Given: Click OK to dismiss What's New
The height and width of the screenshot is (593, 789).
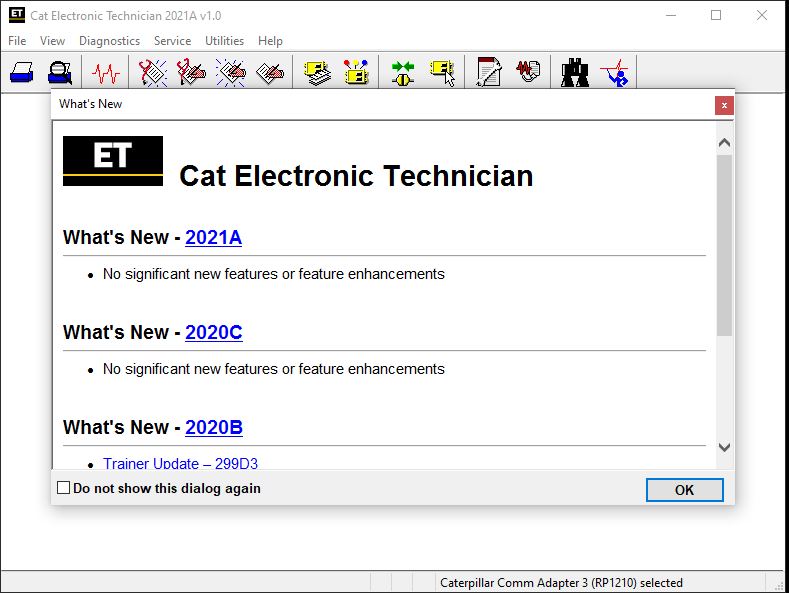Looking at the screenshot, I should pos(684,490).
